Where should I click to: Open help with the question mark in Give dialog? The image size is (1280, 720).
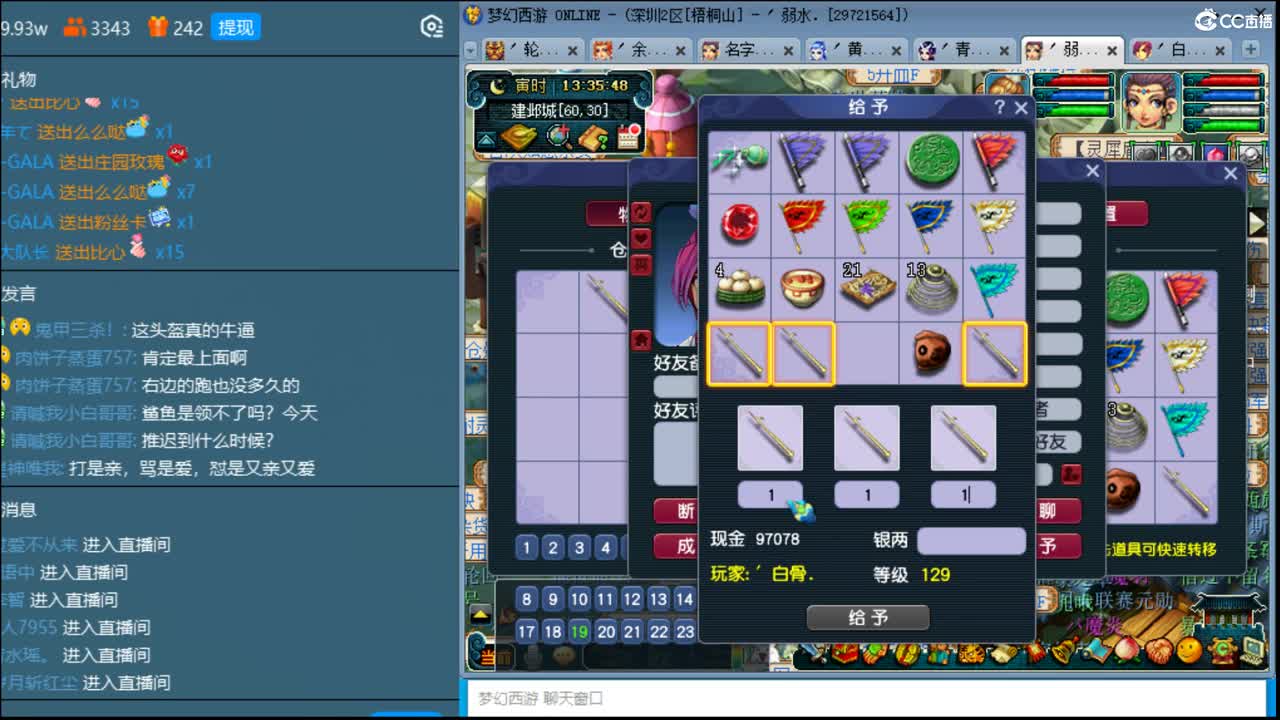(999, 107)
